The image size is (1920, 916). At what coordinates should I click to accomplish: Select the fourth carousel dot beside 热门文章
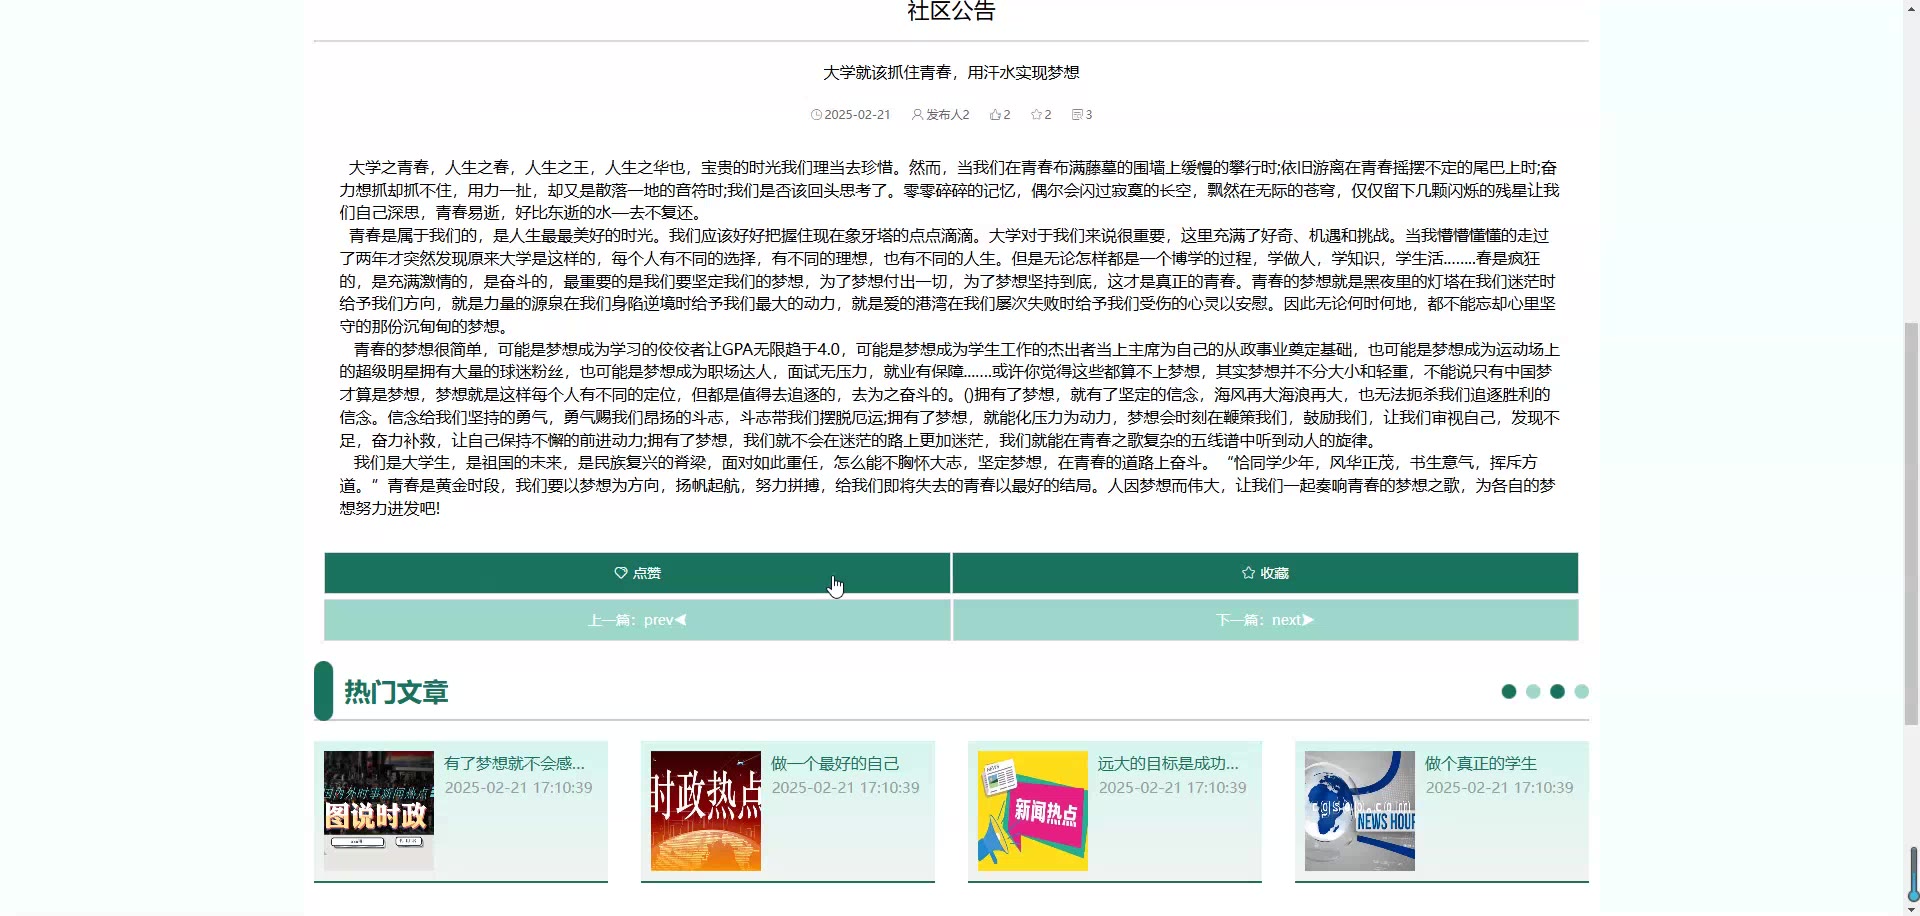(x=1581, y=692)
